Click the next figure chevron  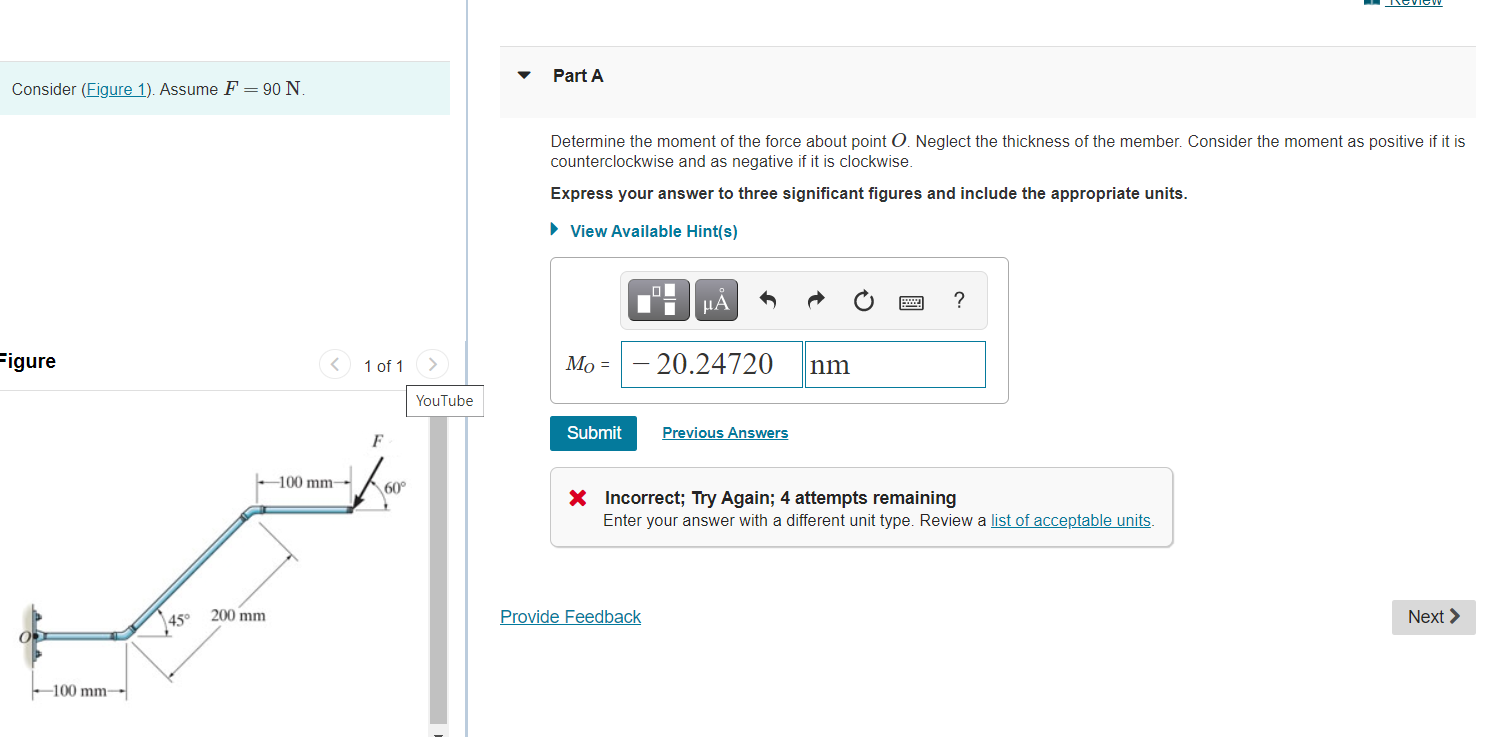pyautogui.click(x=431, y=364)
